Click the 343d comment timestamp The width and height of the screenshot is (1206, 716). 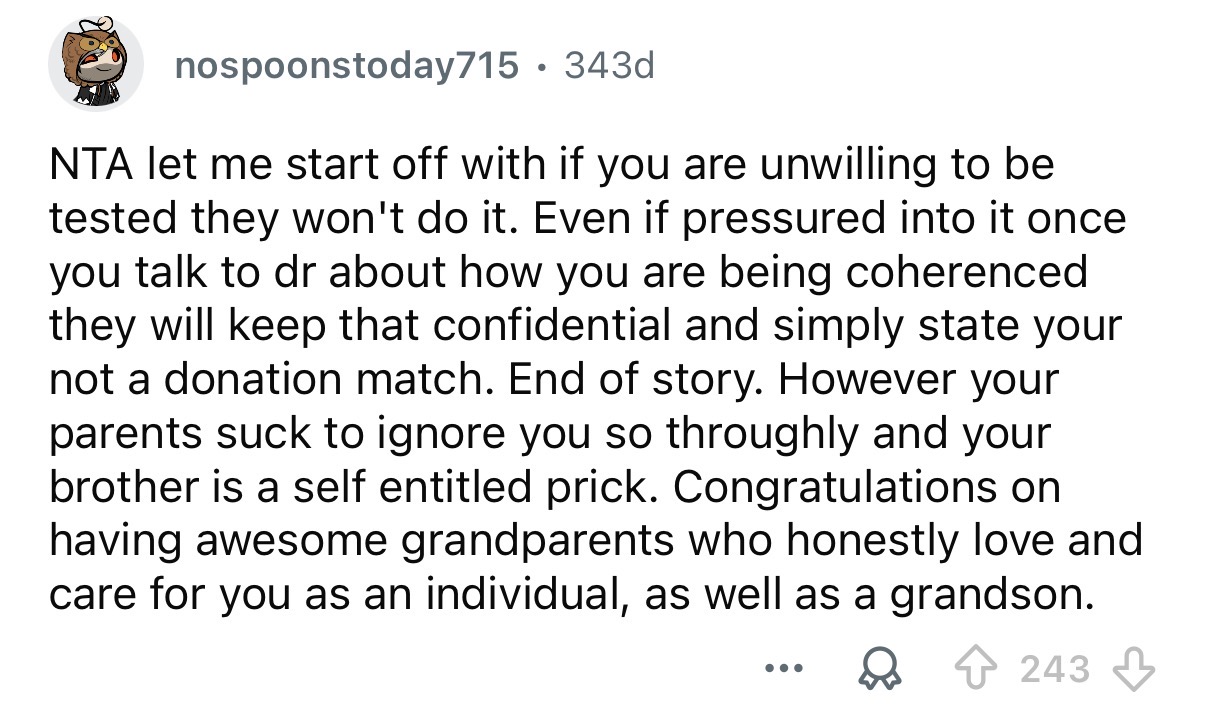pyautogui.click(x=608, y=67)
